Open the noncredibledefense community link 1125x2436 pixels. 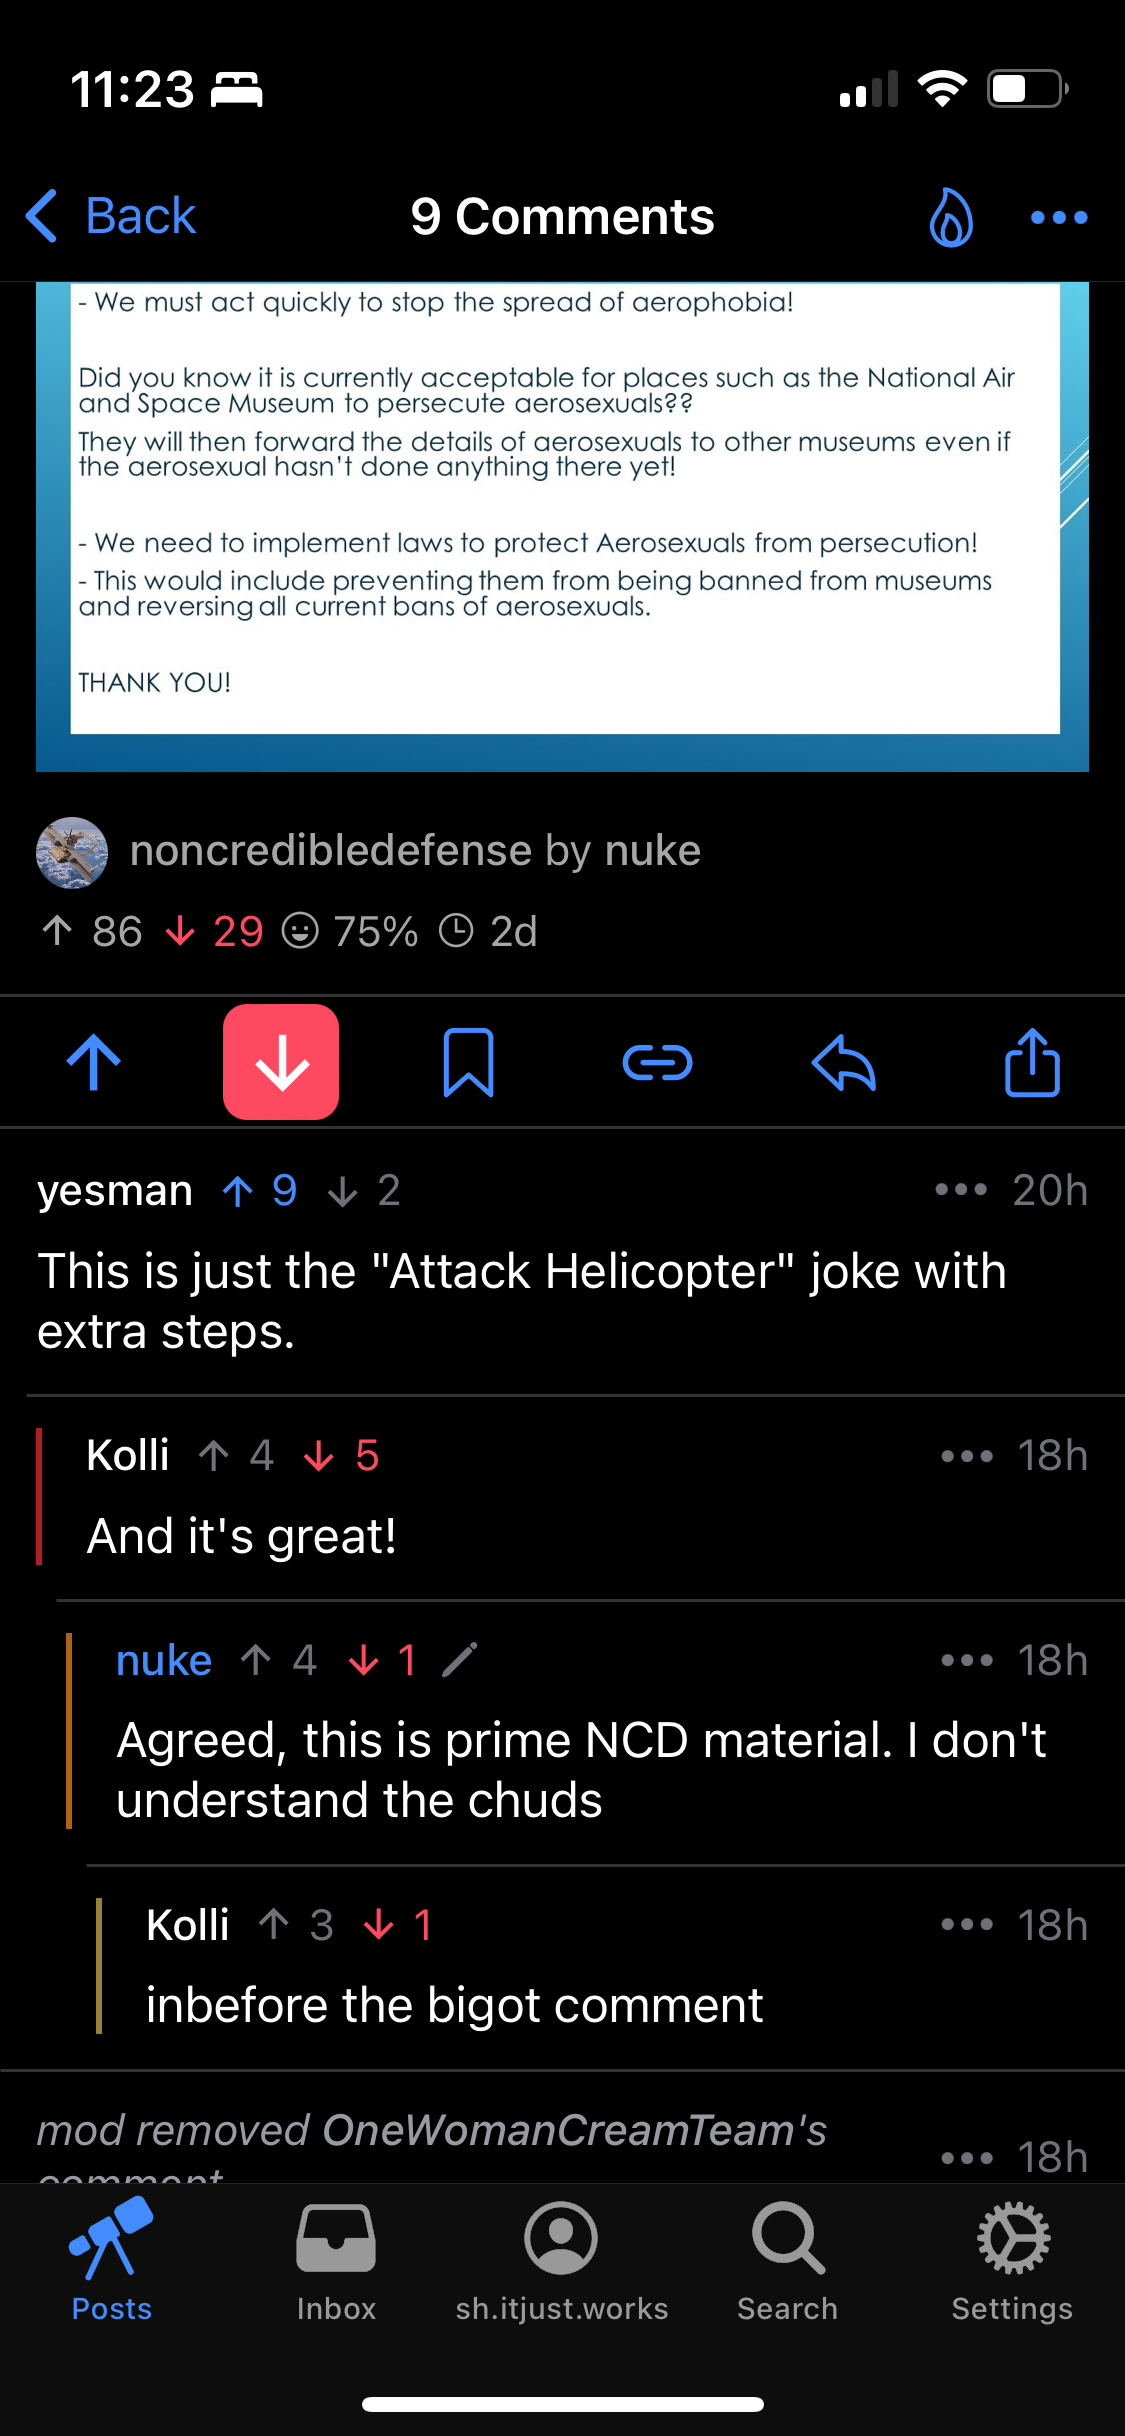click(330, 851)
